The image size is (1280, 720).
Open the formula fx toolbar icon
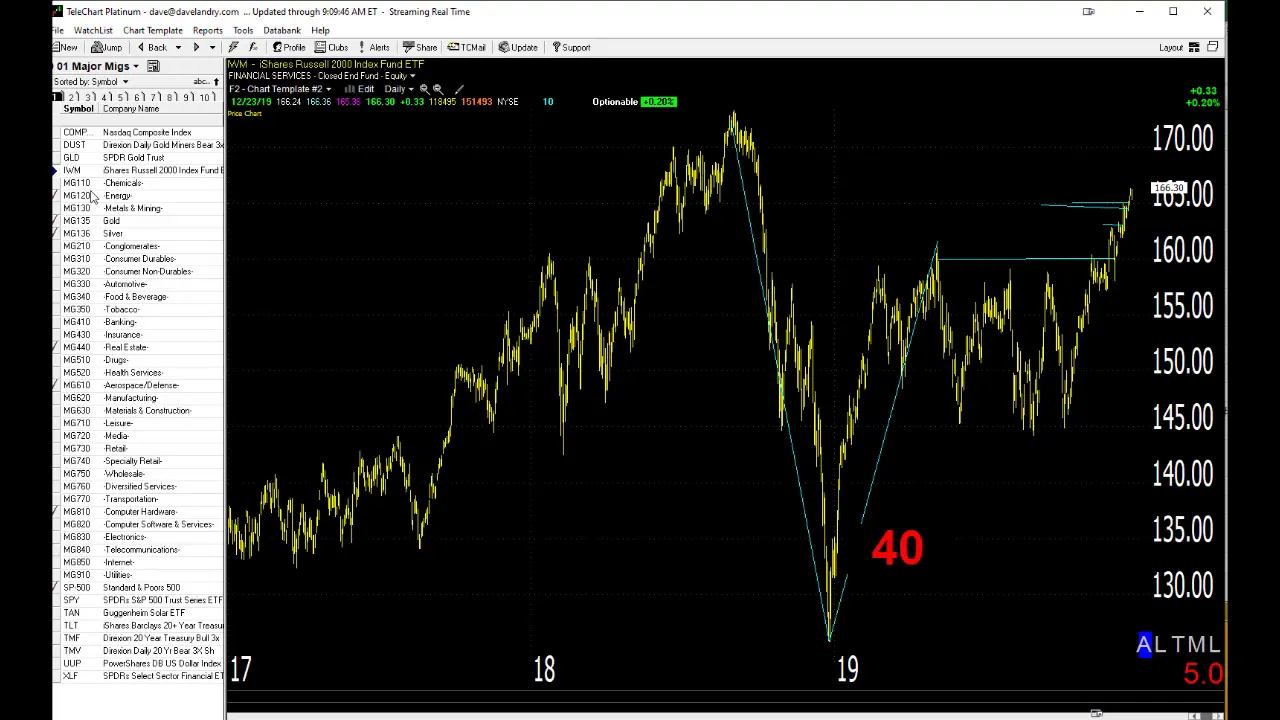(x=253, y=47)
